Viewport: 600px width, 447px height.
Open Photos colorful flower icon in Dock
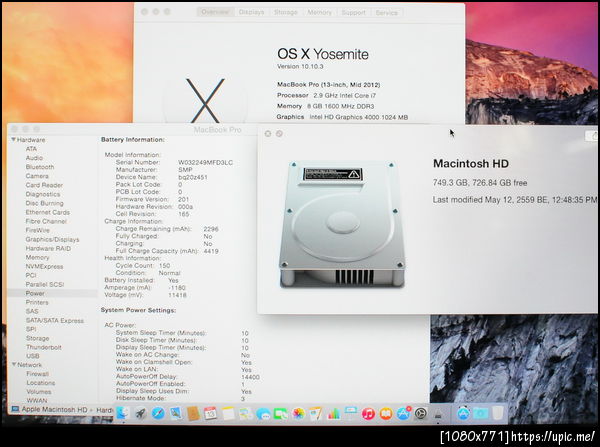pos(298,413)
